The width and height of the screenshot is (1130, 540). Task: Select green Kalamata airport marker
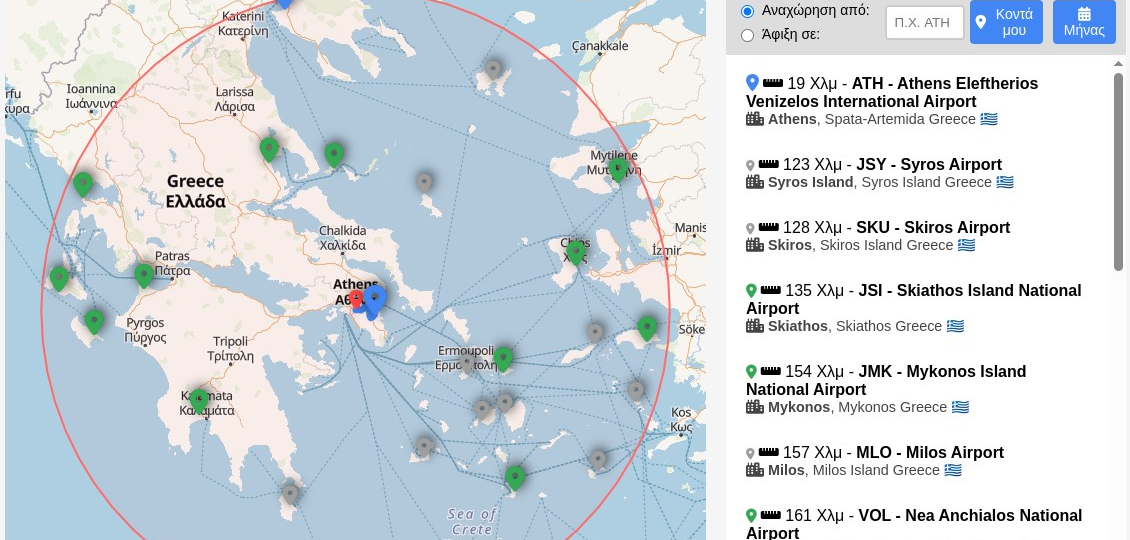pyautogui.click(x=199, y=401)
